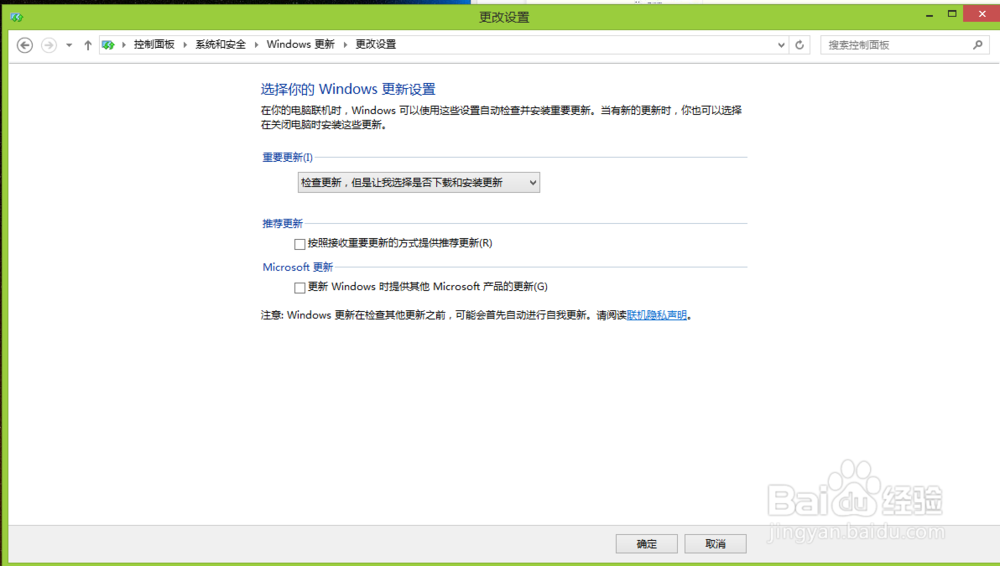The height and width of the screenshot is (566, 1000).
Task: Open recent locations dropdown arrow
Action: pos(69,45)
